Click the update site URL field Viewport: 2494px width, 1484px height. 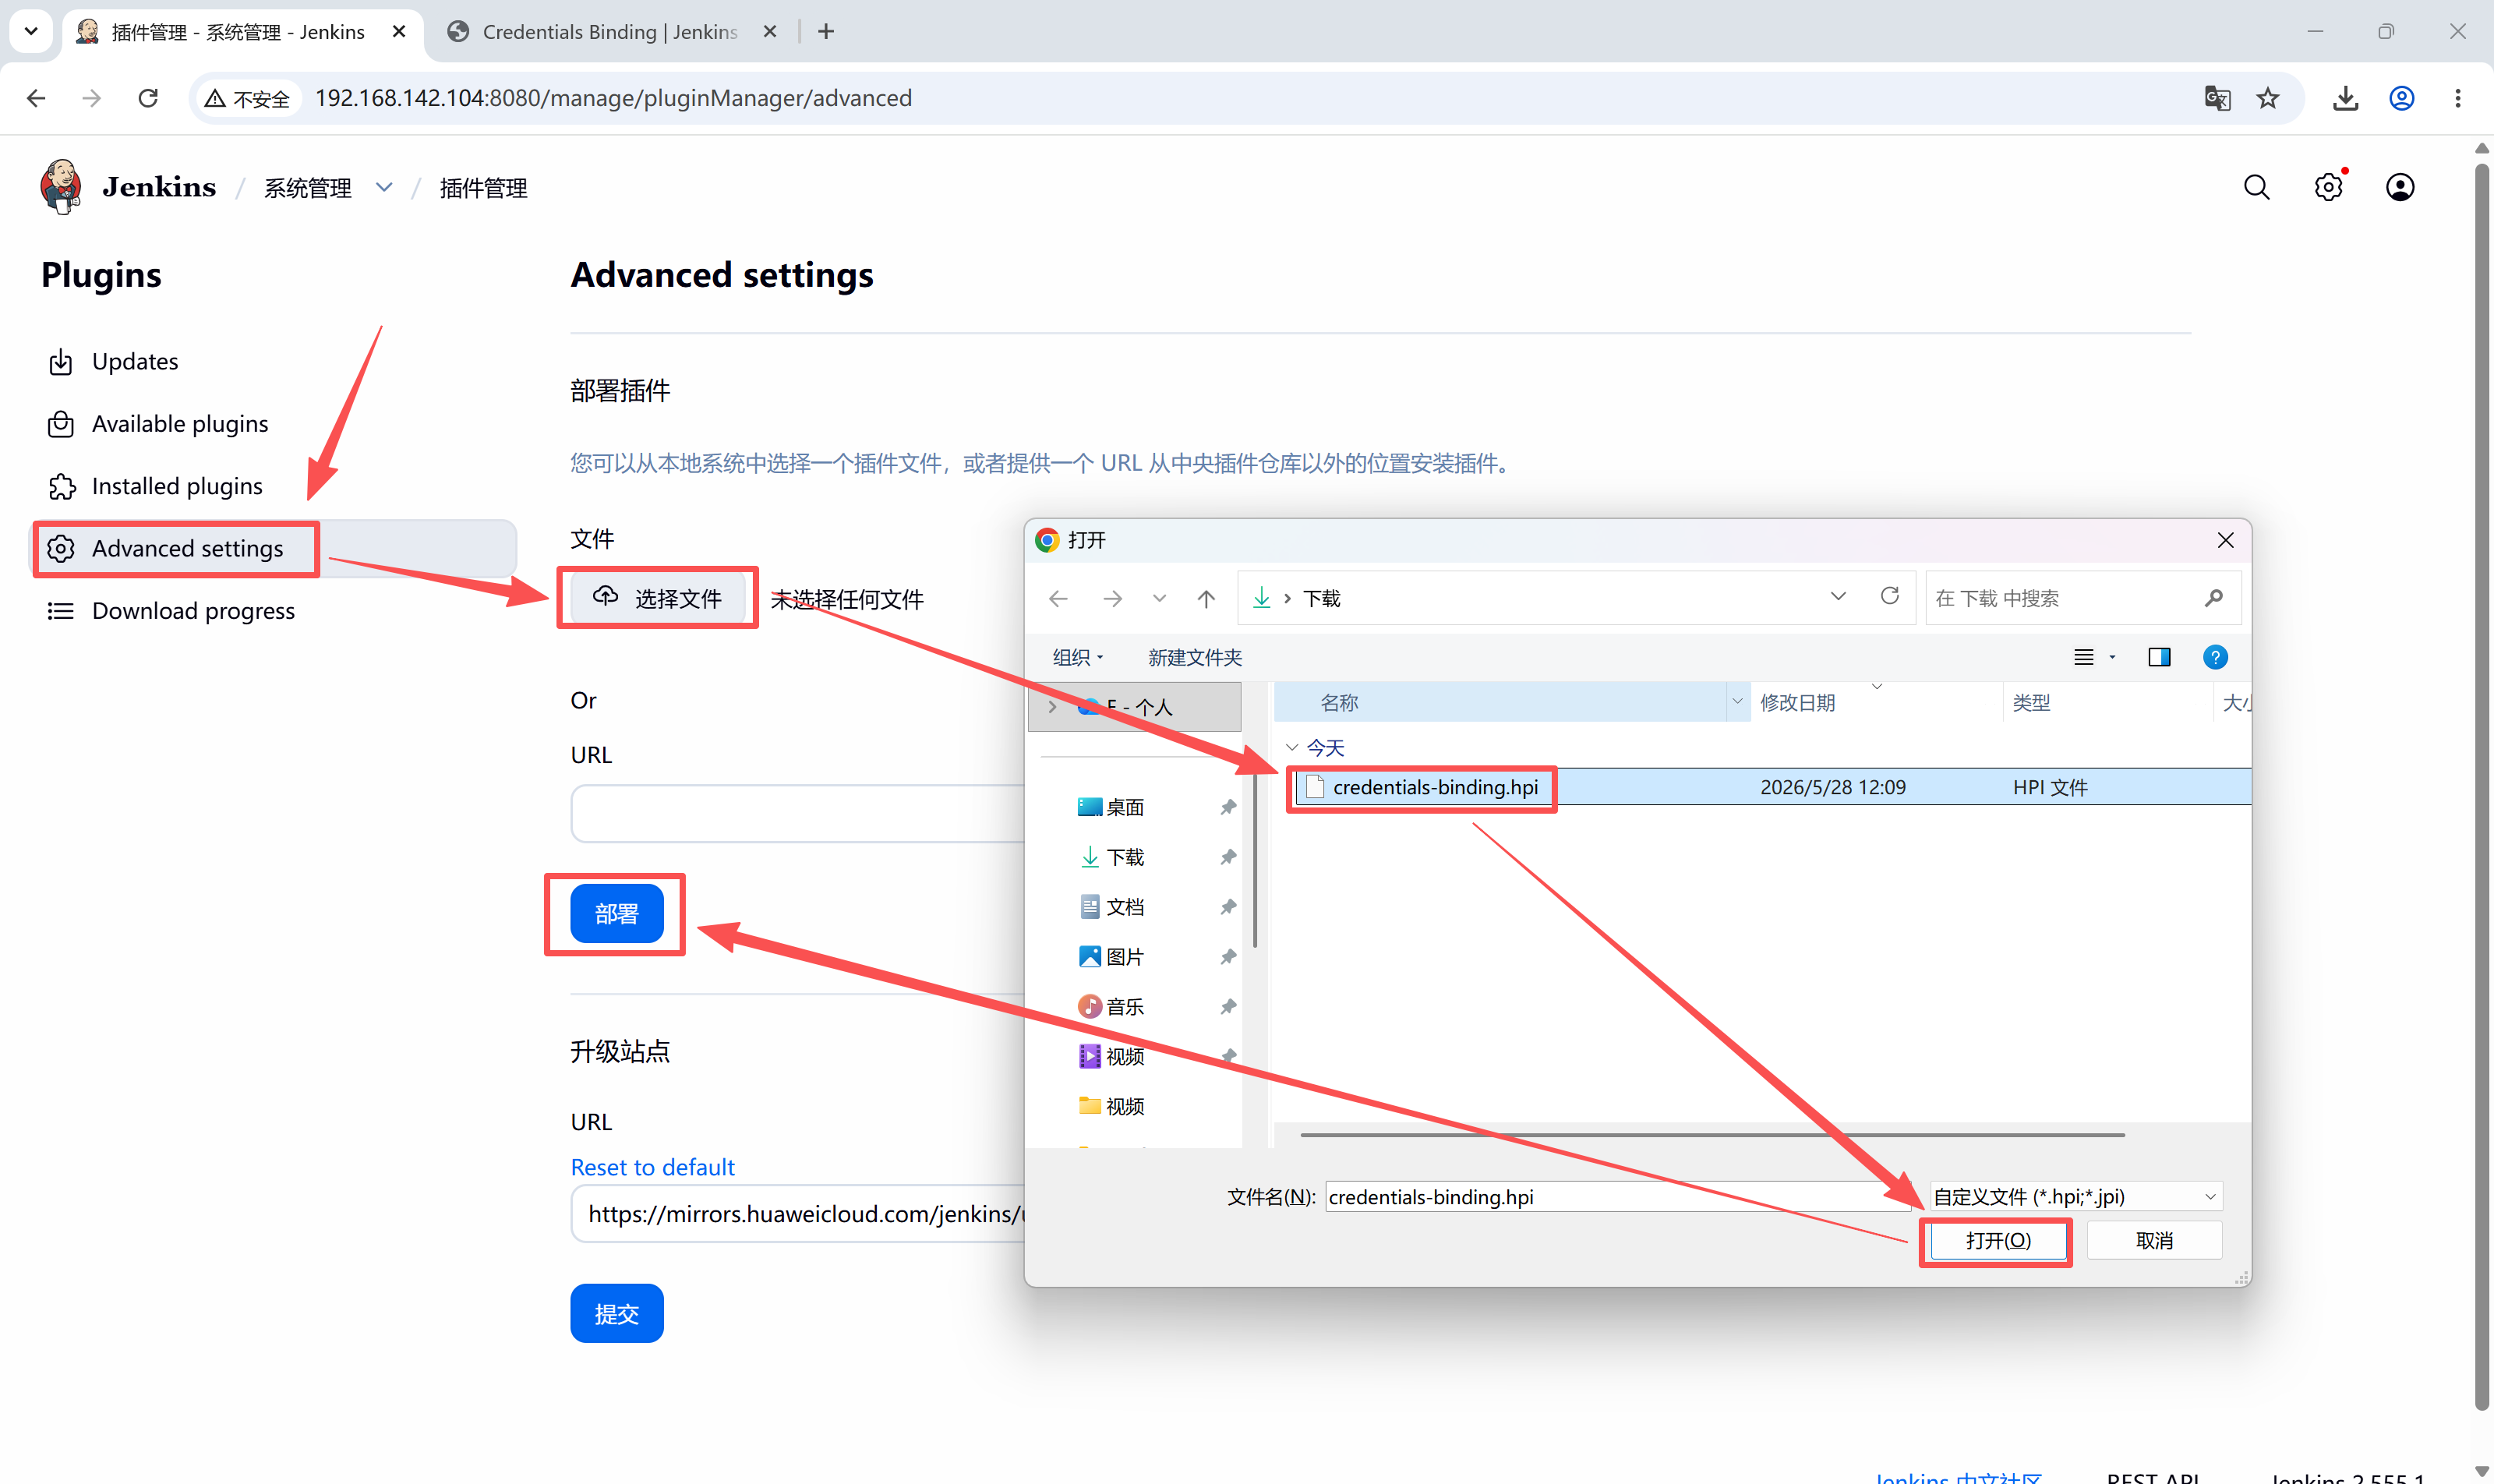pyautogui.click(x=798, y=1214)
